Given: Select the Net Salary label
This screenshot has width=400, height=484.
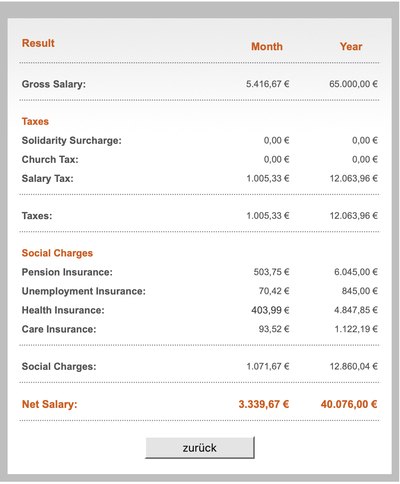Looking at the screenshot, I should [50, 404].
